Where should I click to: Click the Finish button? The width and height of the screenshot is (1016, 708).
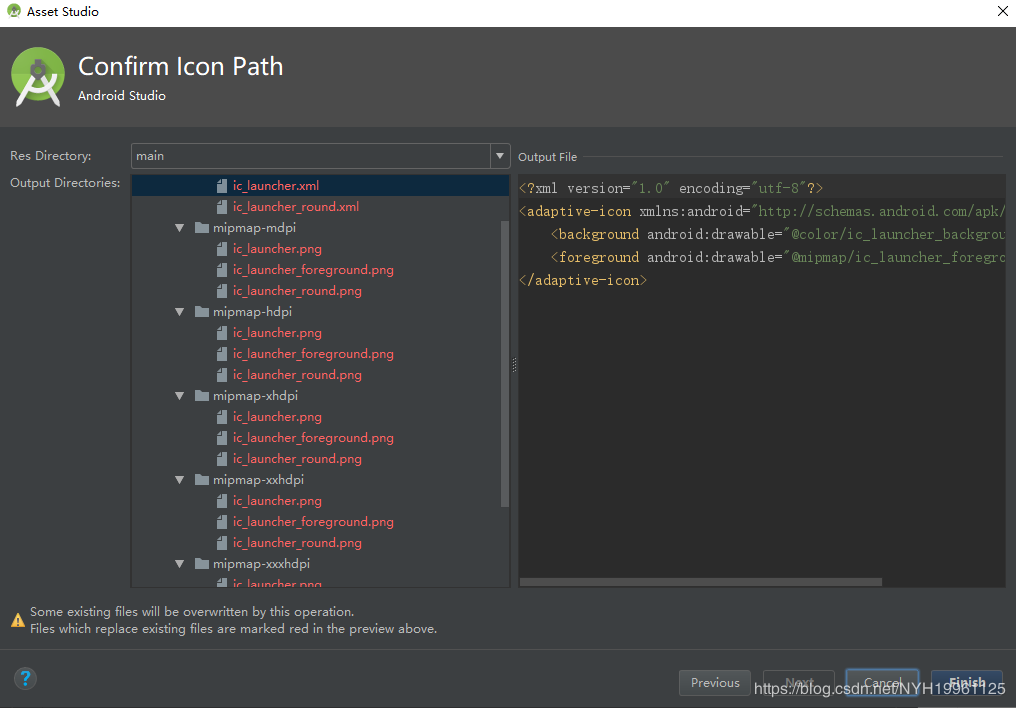coord(966,683)
